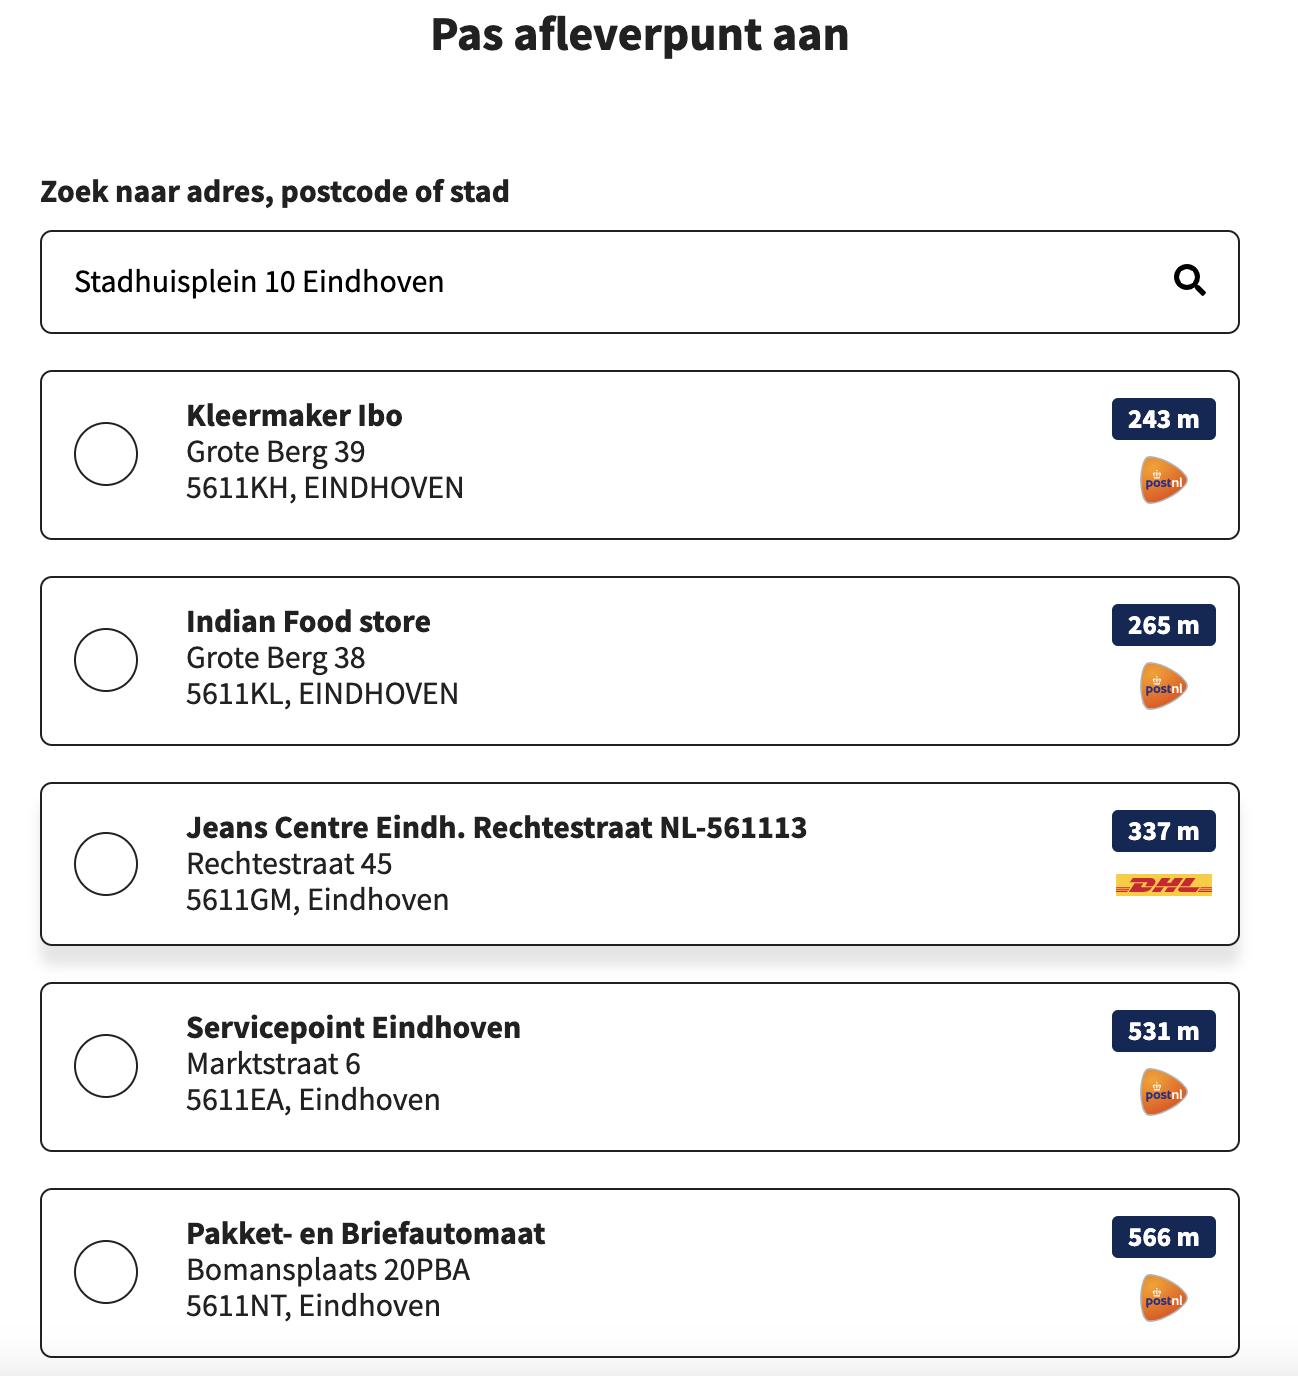Click the Grote Berg 38 address text
Screen dimensions: 1298x1376
tap(276, 658)
